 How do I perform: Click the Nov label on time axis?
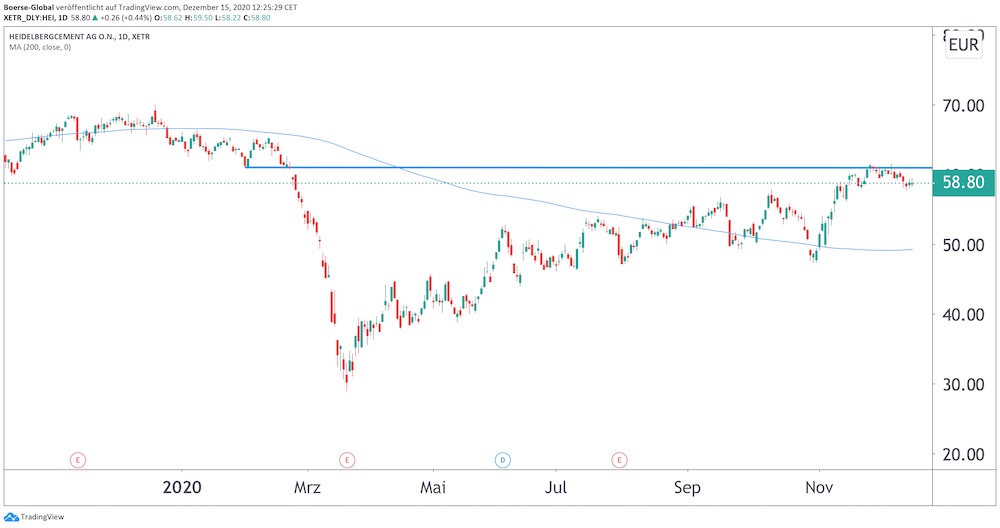[819, 488]
